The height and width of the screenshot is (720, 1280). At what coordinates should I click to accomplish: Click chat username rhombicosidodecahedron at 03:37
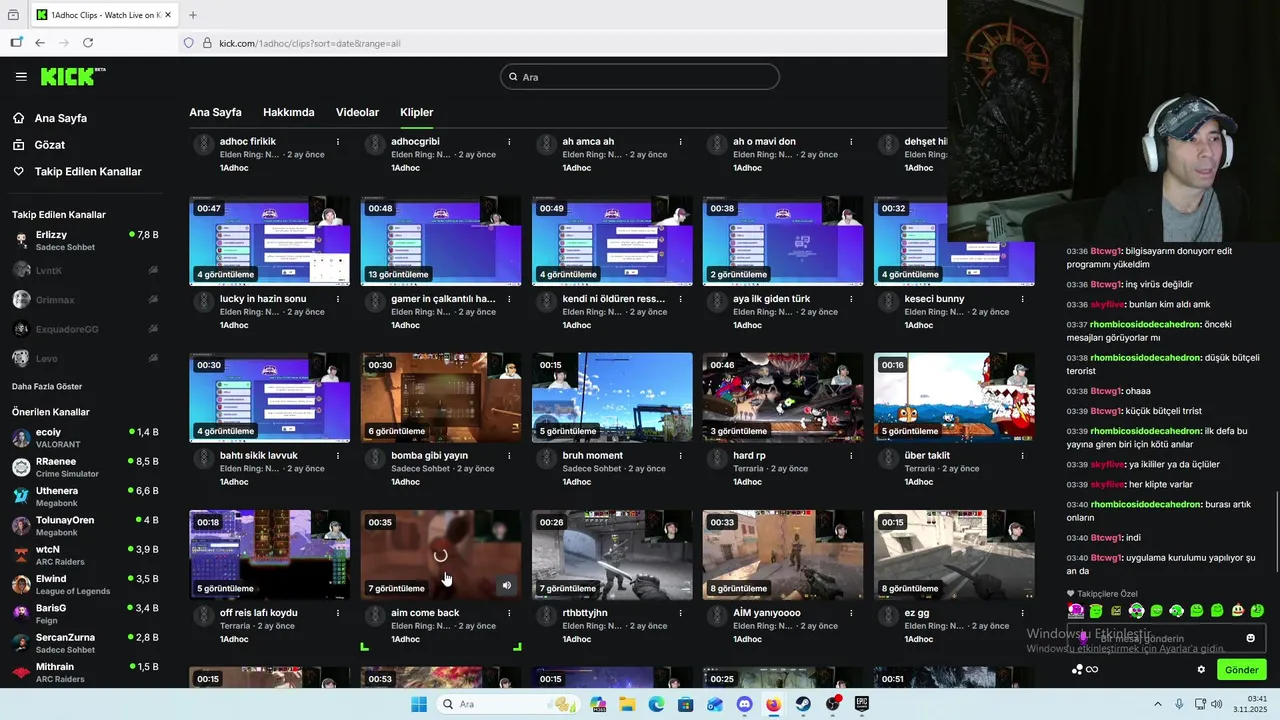[1145, 324]
